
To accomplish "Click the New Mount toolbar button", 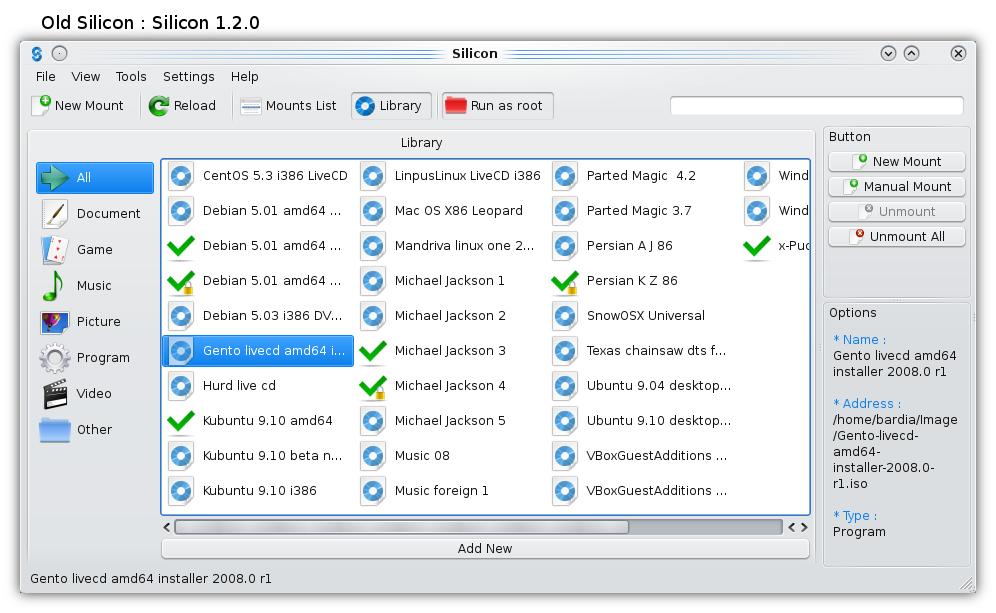I will (78, 105).
